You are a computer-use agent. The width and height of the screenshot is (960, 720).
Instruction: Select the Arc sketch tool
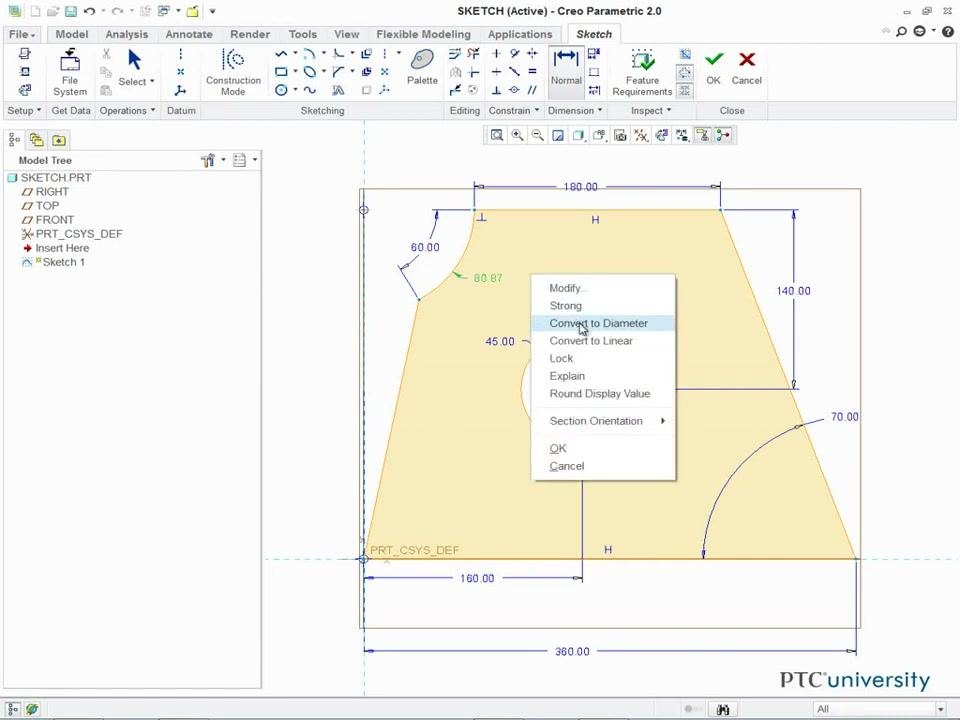310,54
